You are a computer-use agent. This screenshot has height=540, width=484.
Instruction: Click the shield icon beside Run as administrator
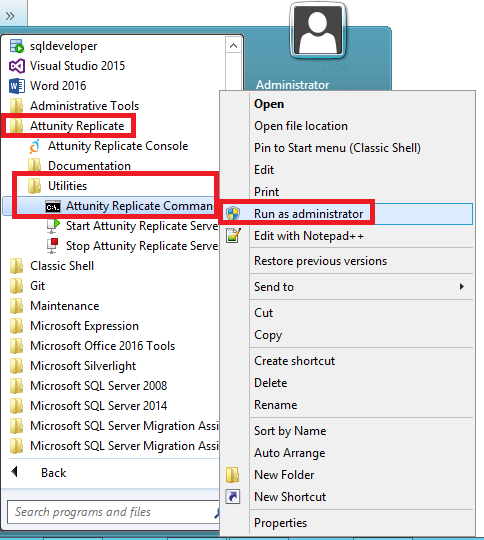click(233, 214)
